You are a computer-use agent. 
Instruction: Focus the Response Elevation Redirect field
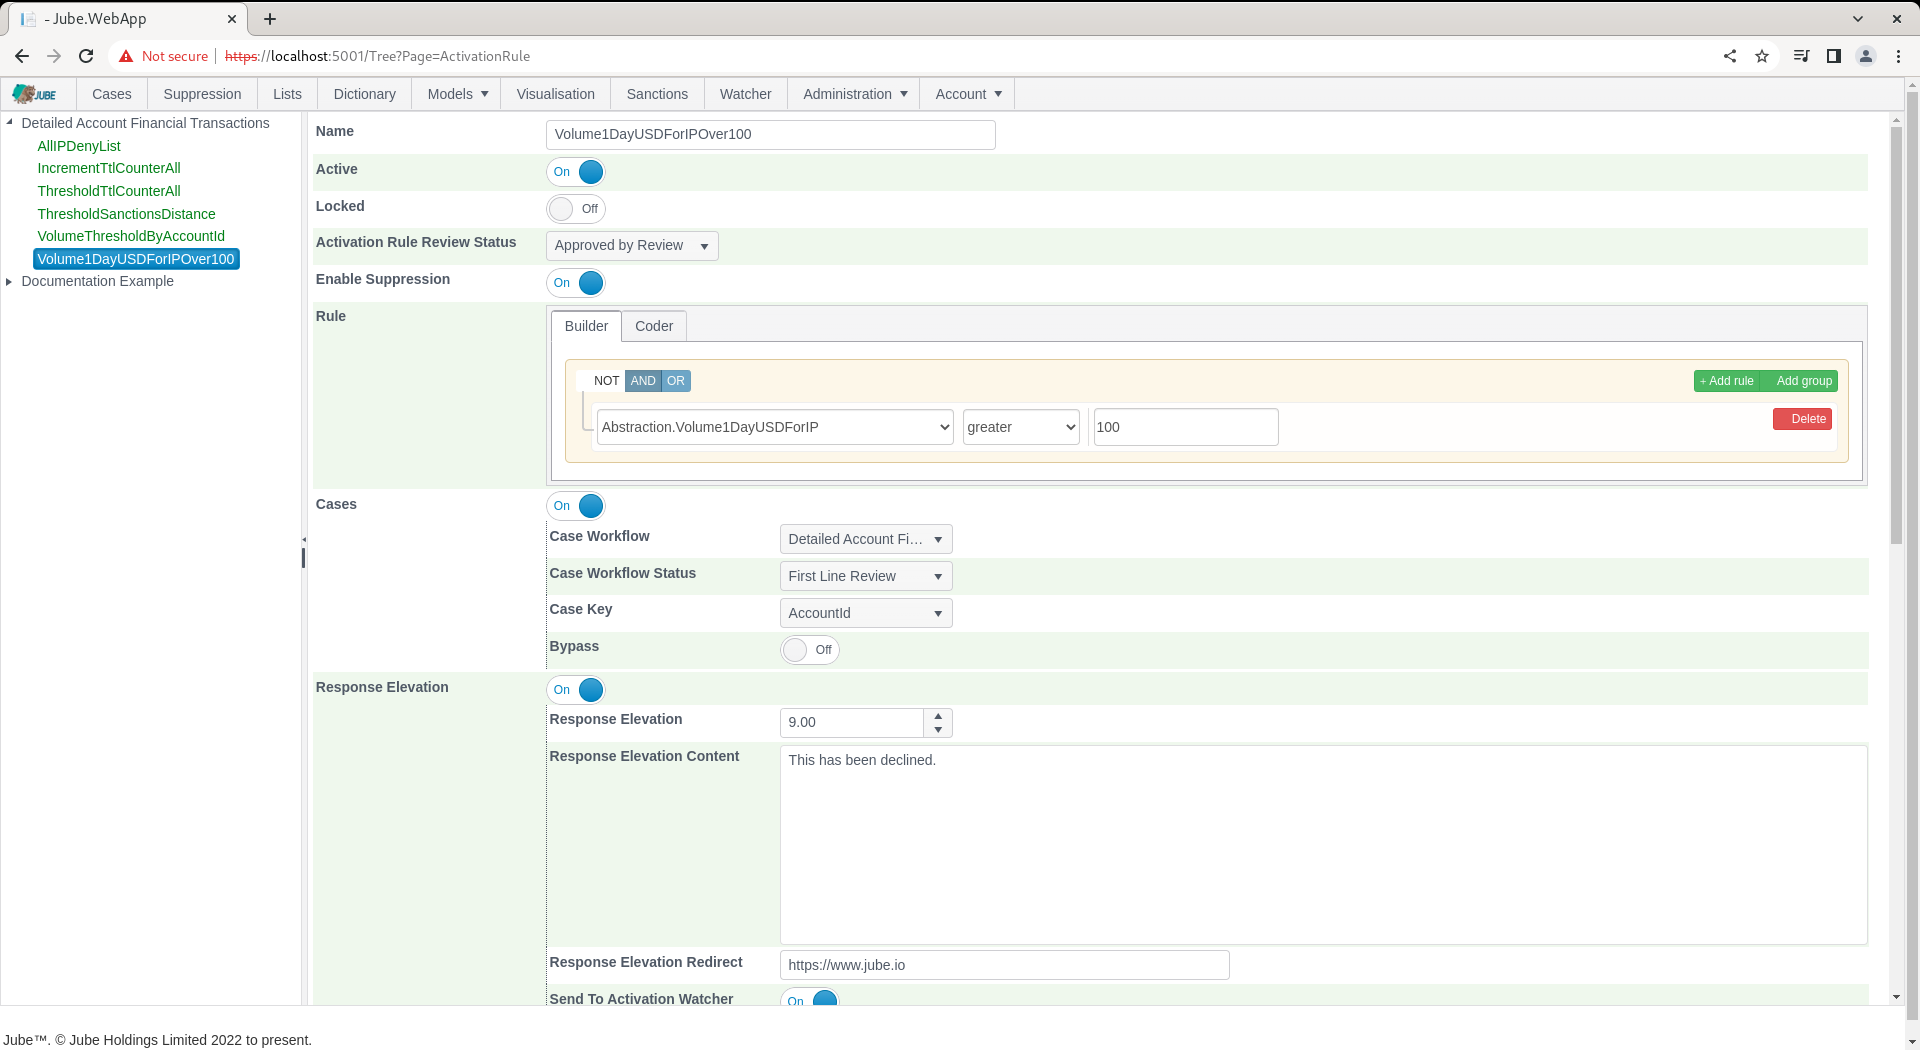click(x=1004, y=965)
